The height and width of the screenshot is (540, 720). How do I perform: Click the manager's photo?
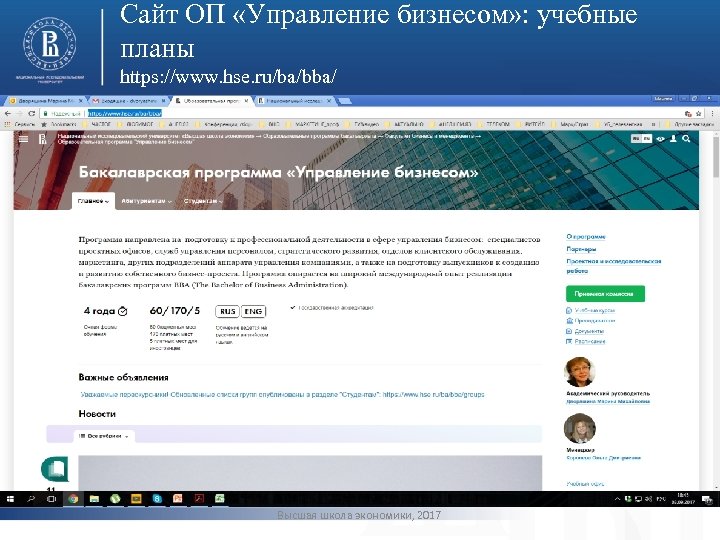click(579, 428)
